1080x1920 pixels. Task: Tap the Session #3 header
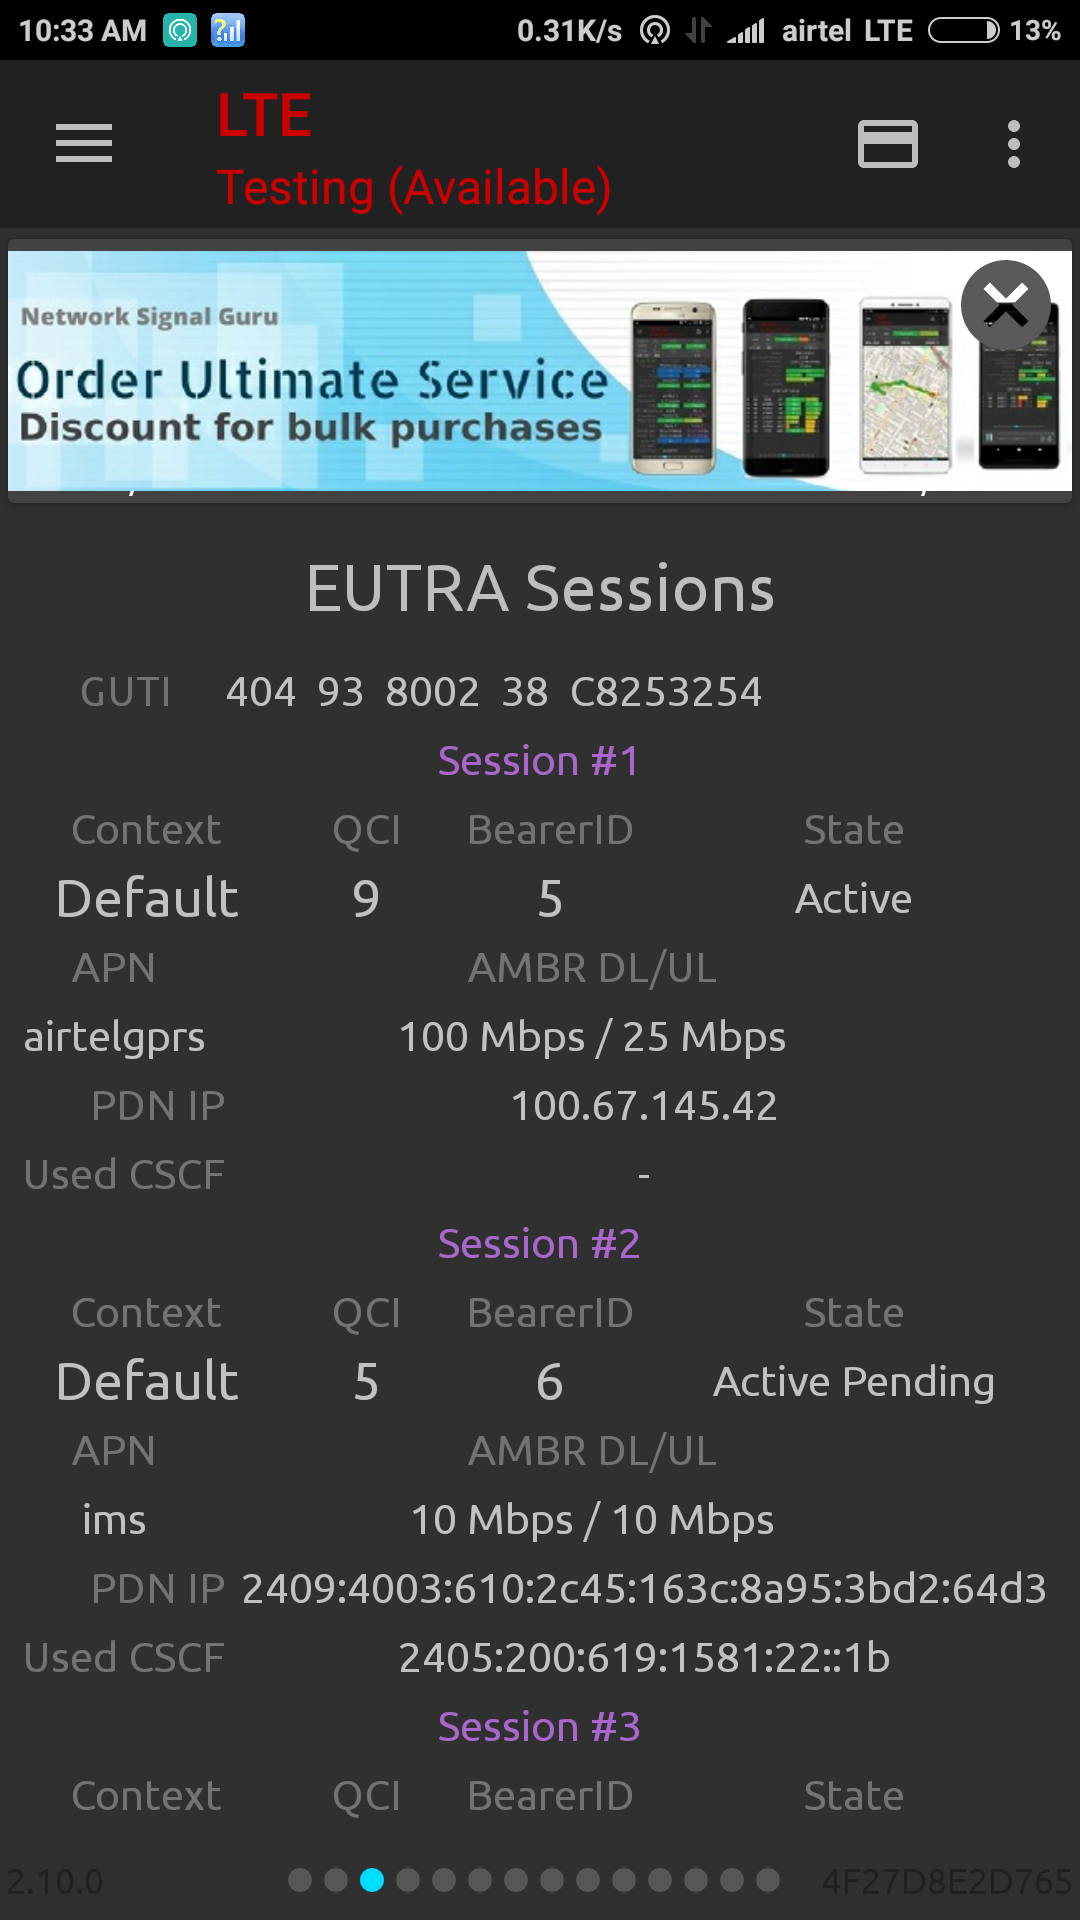539,1727
